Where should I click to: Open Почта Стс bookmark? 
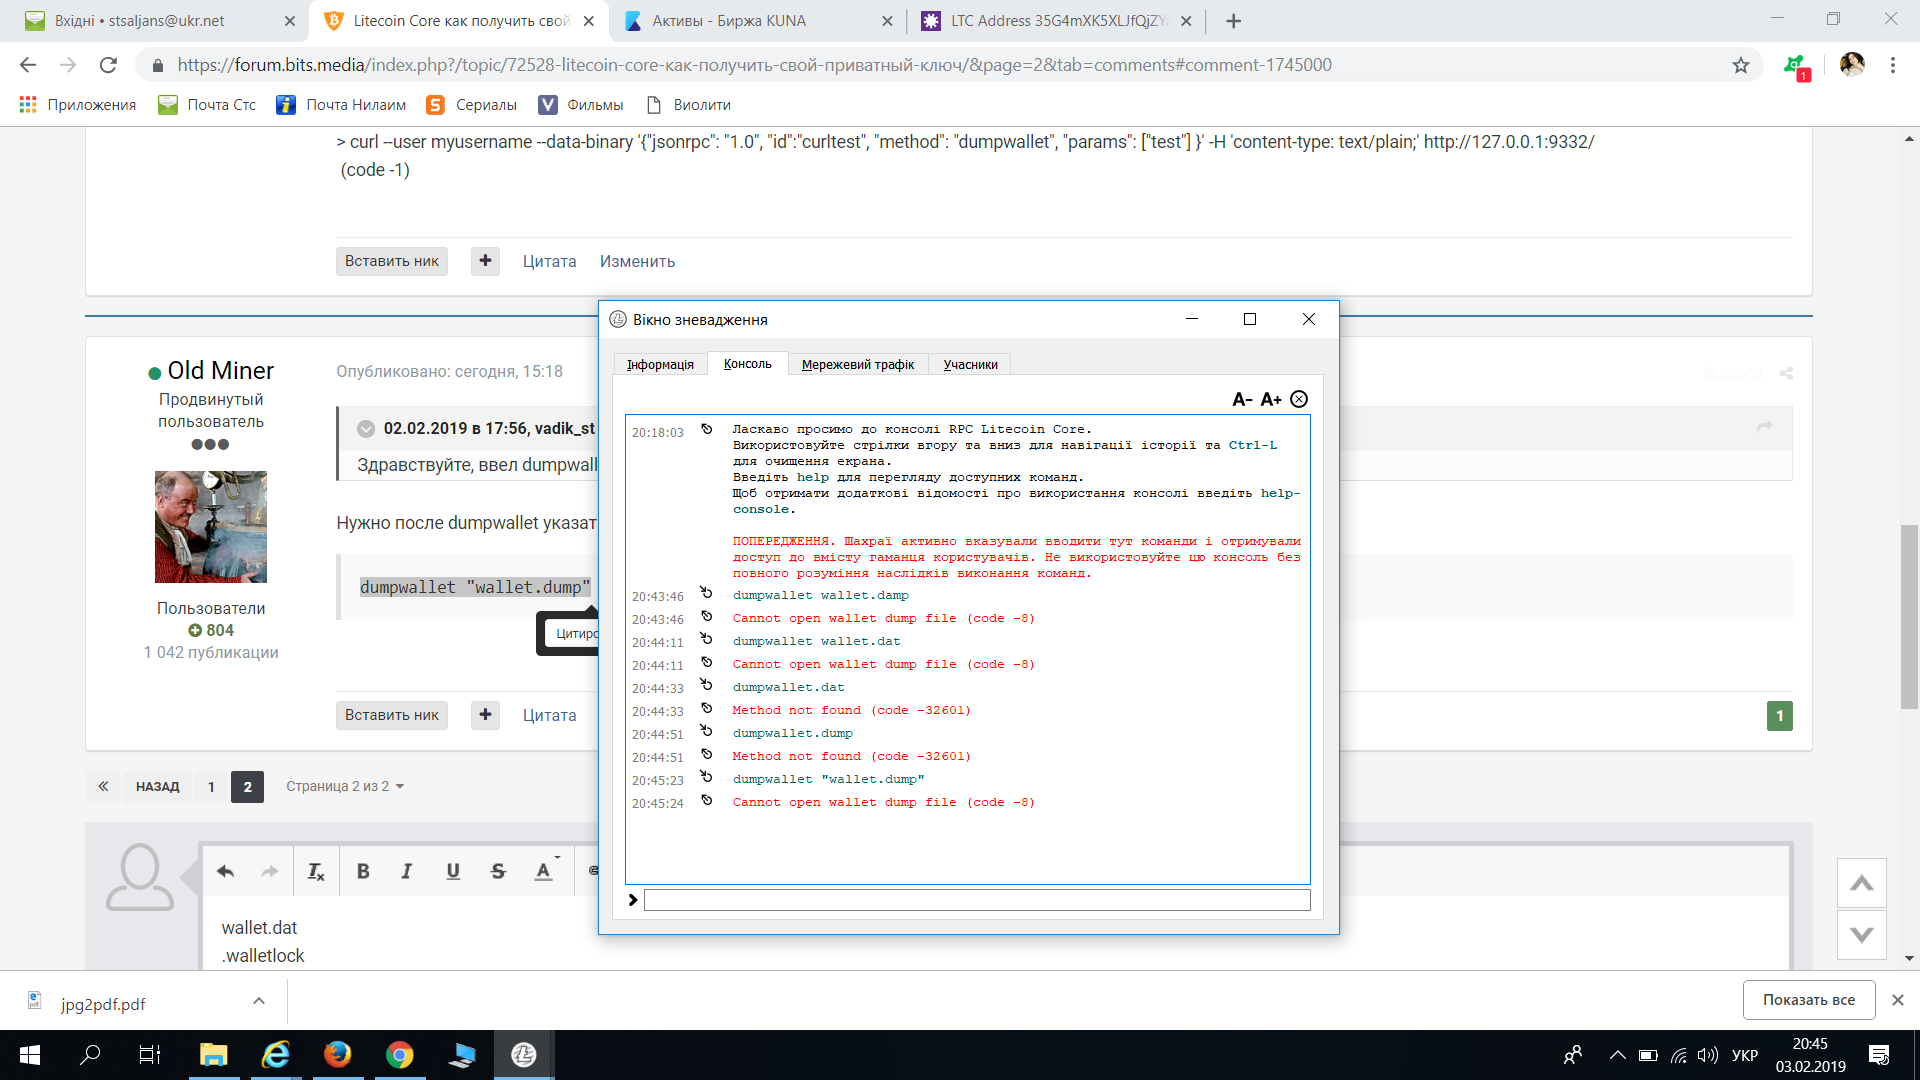[x=207, y=105]
